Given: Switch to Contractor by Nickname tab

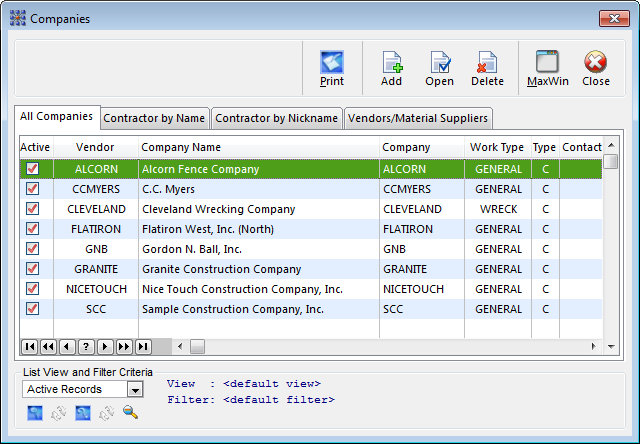Looking at the screenshot, I should pos(276,118).
